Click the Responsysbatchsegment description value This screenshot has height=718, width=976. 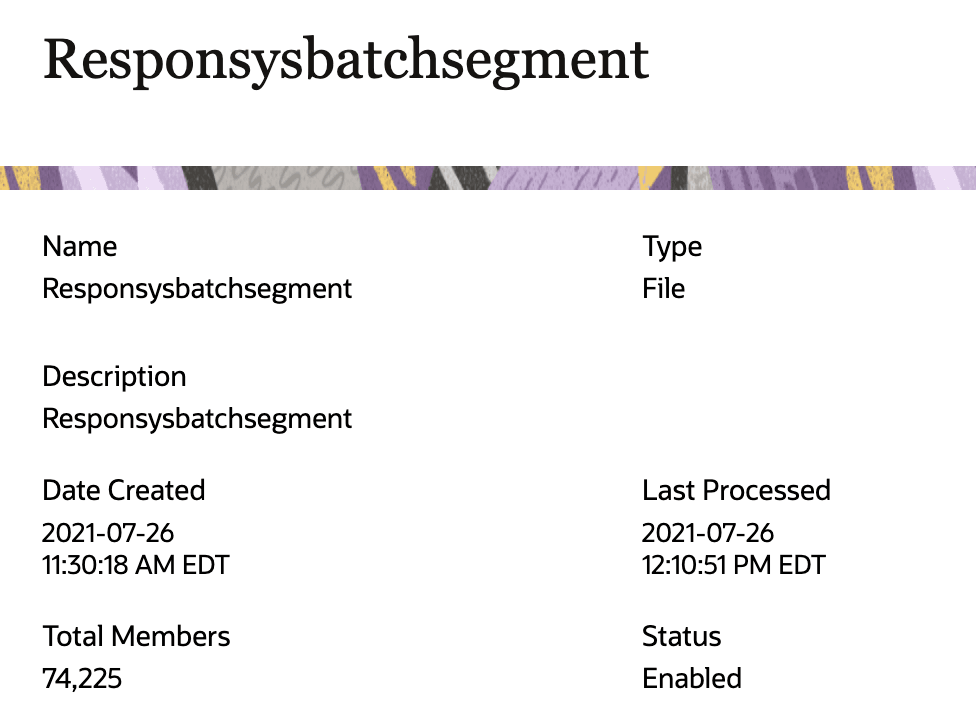point(197,419)
